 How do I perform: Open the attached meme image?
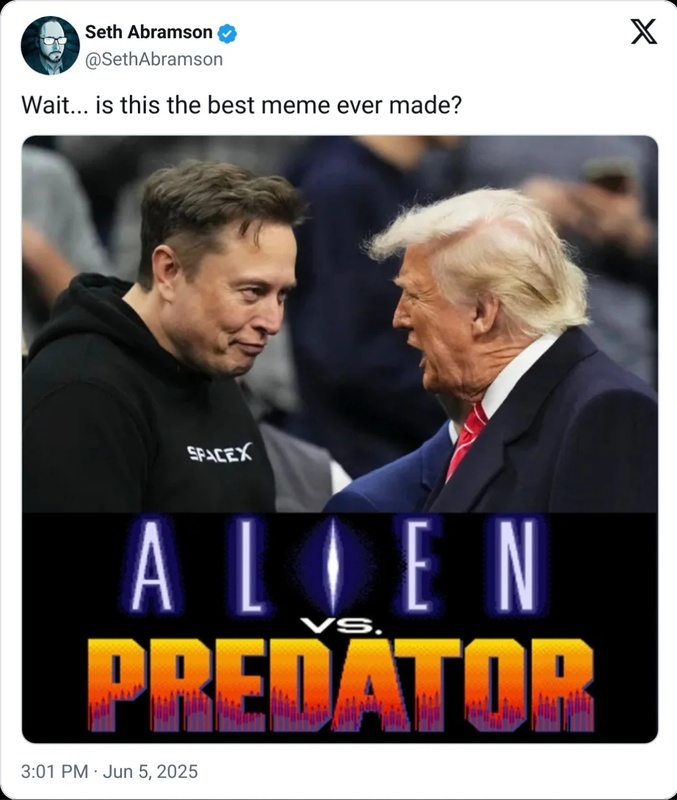click(x=340, y=439)
